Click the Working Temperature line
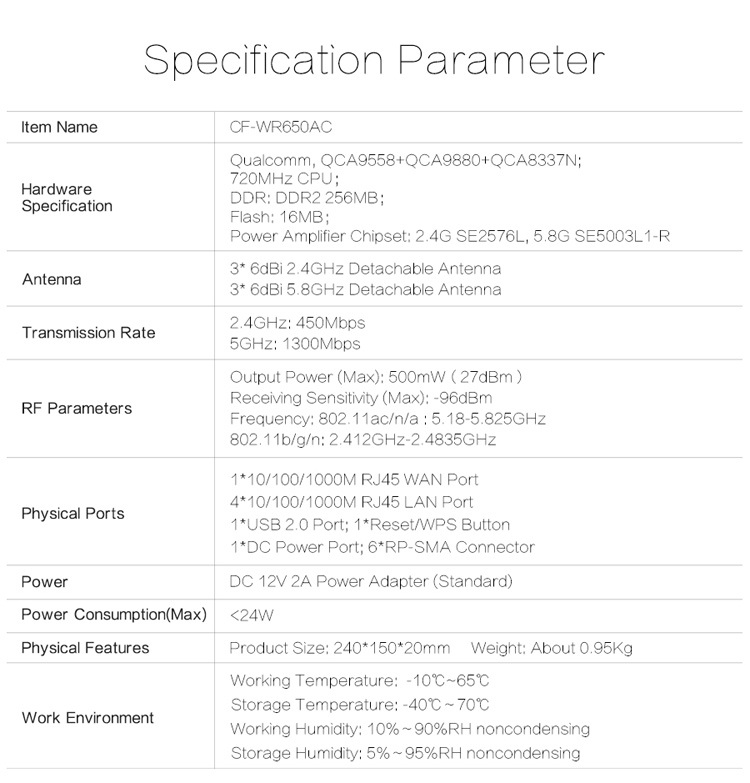 [x=360, y=681]
